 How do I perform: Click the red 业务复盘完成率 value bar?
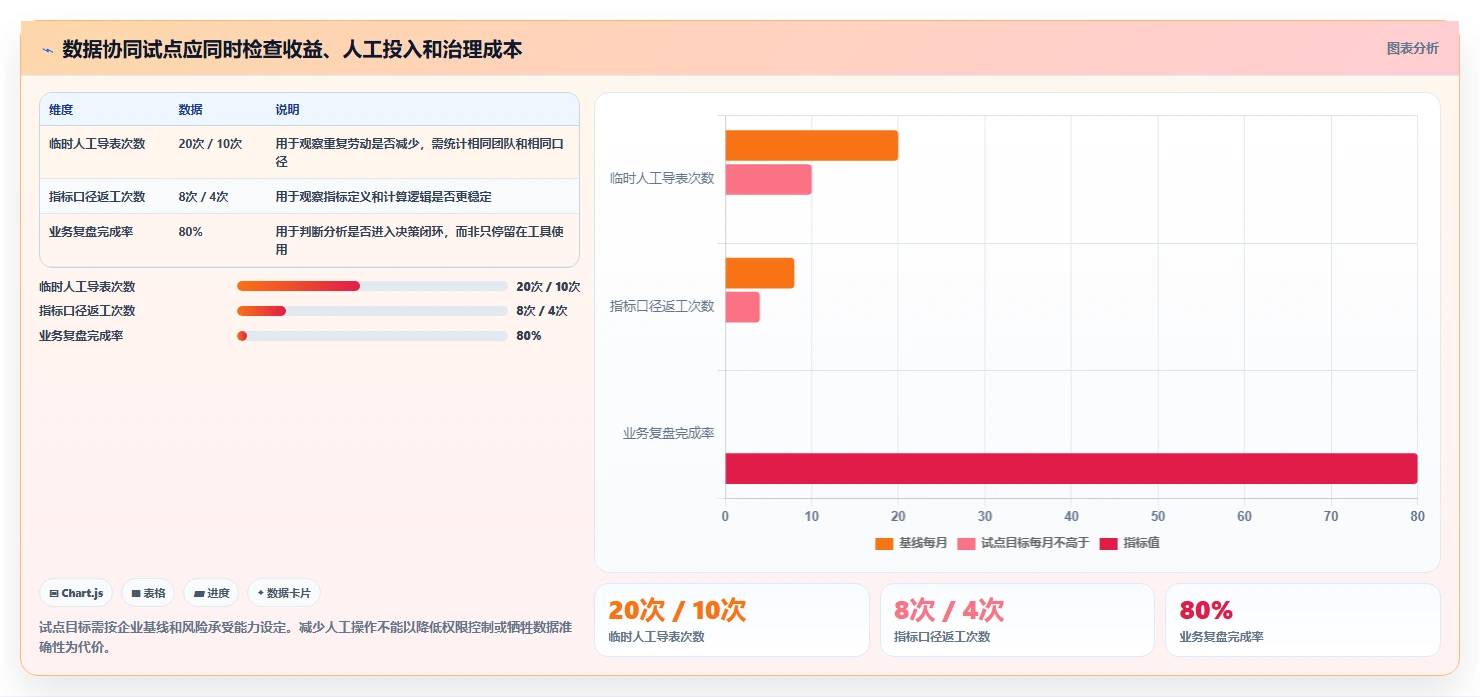coord(1071,468)
